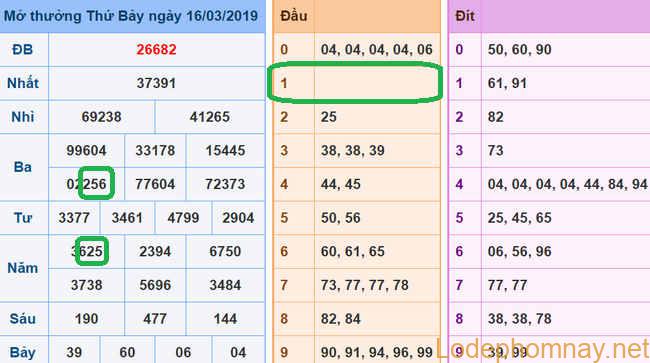Screen dimensions: 650x363
Task: Select the Nhất prize number 37391
Action: coord(156,83)
